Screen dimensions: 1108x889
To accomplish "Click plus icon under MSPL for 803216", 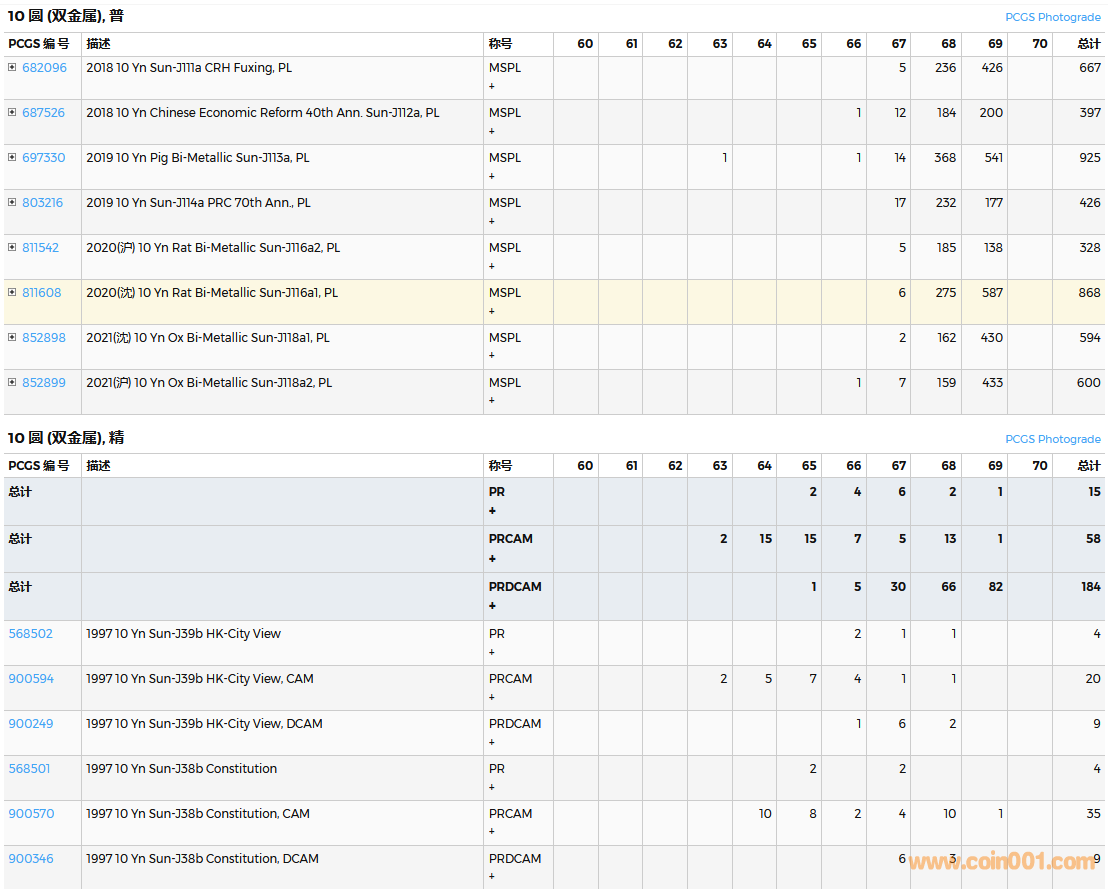I will click(492, 222).
